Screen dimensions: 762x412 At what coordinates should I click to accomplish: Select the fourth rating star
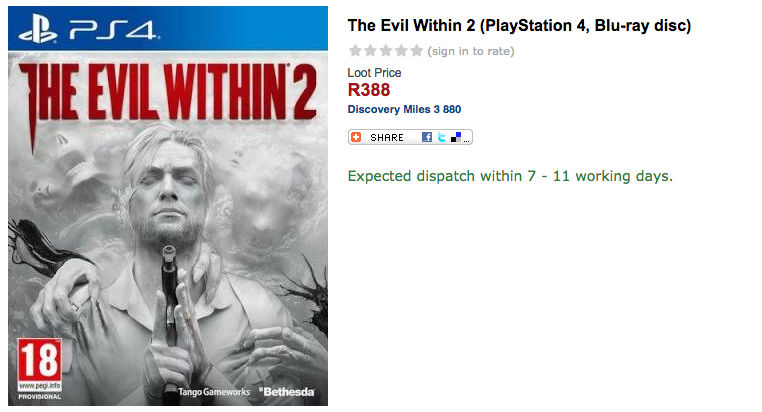click(x=401, y=50)
